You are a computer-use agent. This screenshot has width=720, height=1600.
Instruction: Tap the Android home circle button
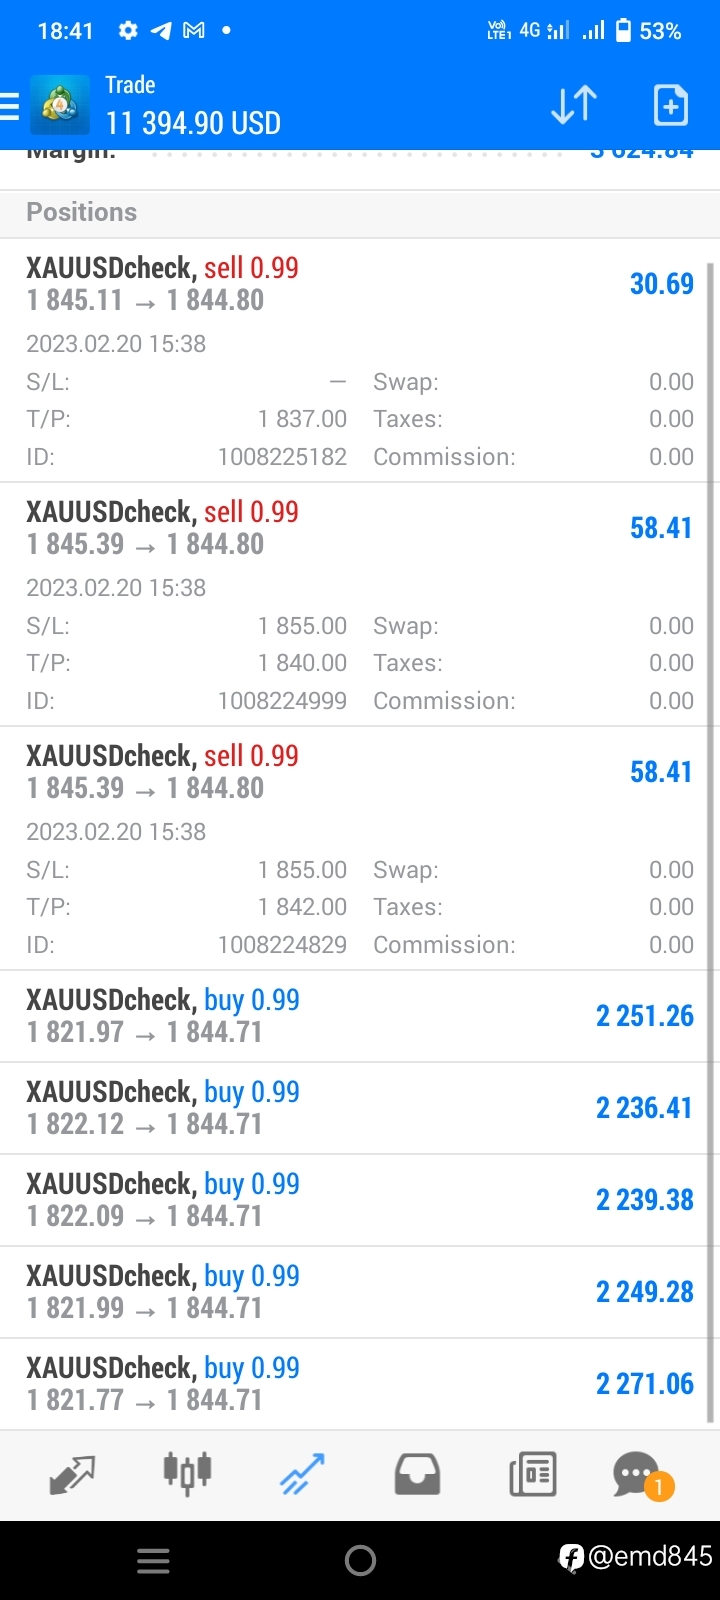pos(360,1560)
